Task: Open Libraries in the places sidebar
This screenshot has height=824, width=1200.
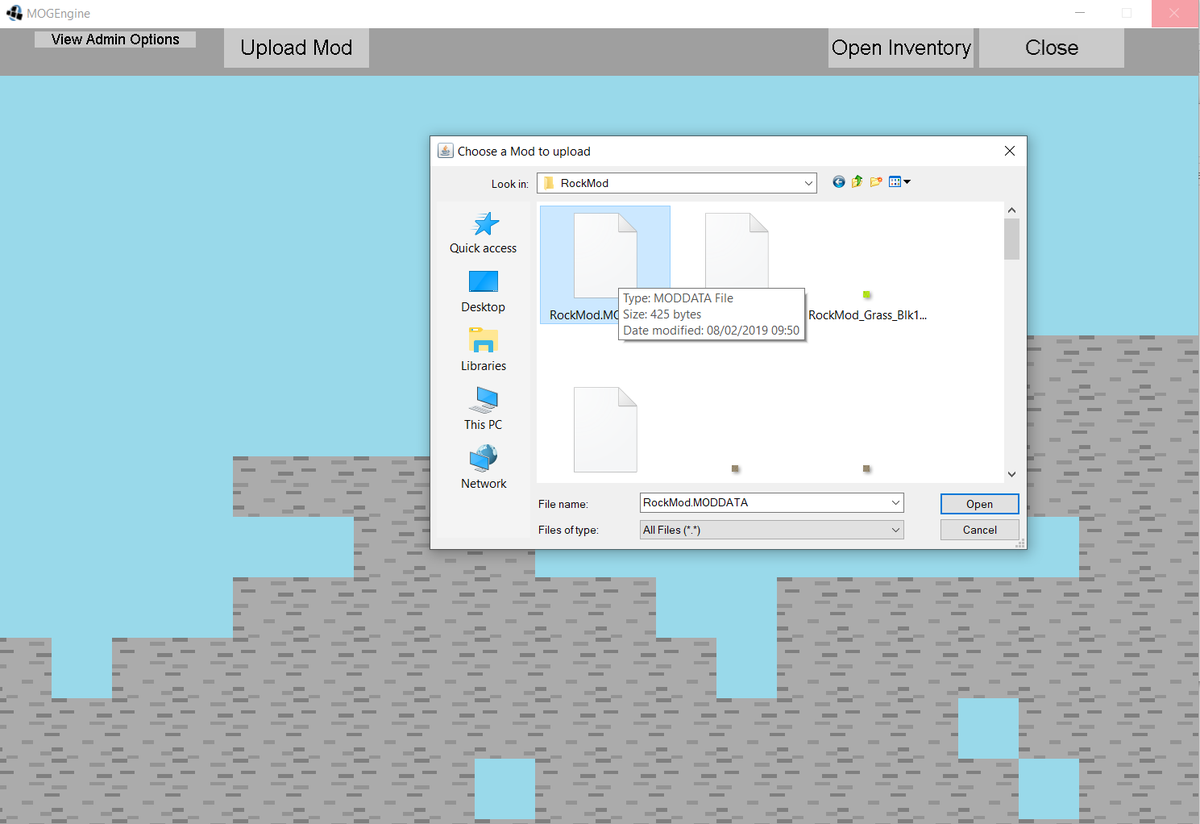Action: click(483, 350)
